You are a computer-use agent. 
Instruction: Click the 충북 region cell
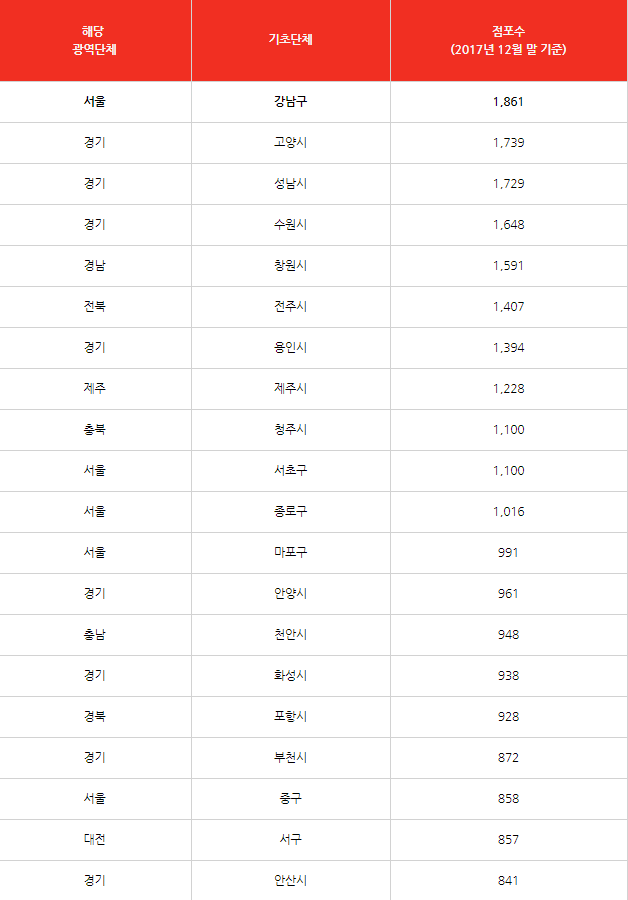[95, 429]
